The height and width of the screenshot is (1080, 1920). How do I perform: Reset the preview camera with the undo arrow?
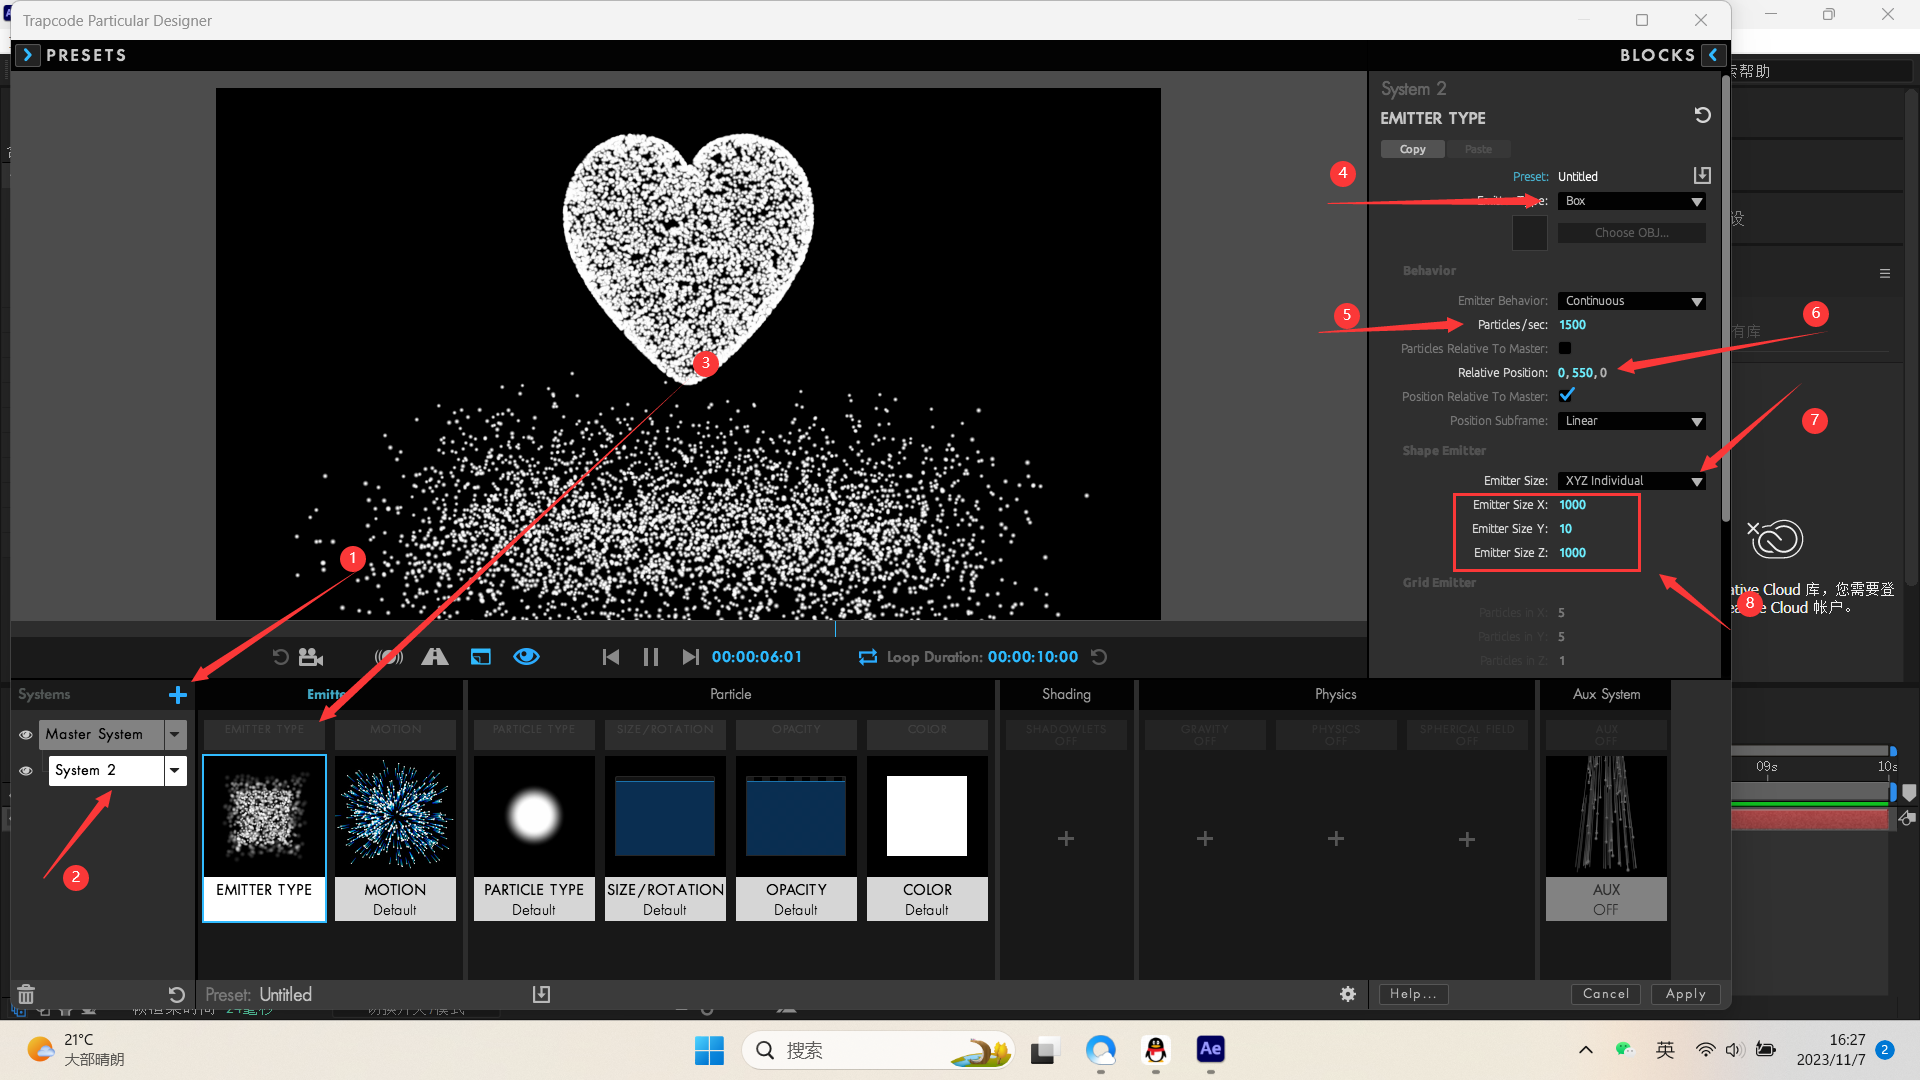click(281, 657)
